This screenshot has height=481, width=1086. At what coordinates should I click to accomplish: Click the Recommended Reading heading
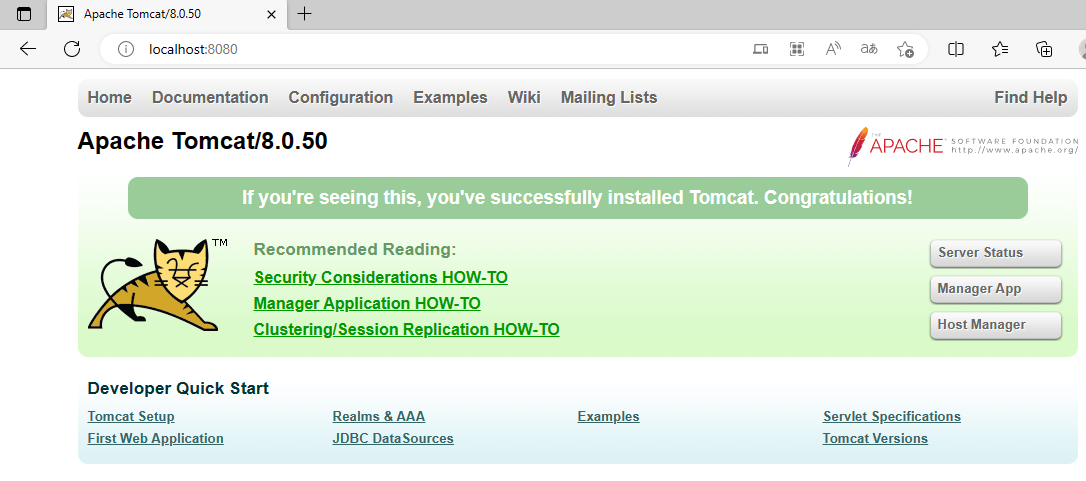click(355, 250)
